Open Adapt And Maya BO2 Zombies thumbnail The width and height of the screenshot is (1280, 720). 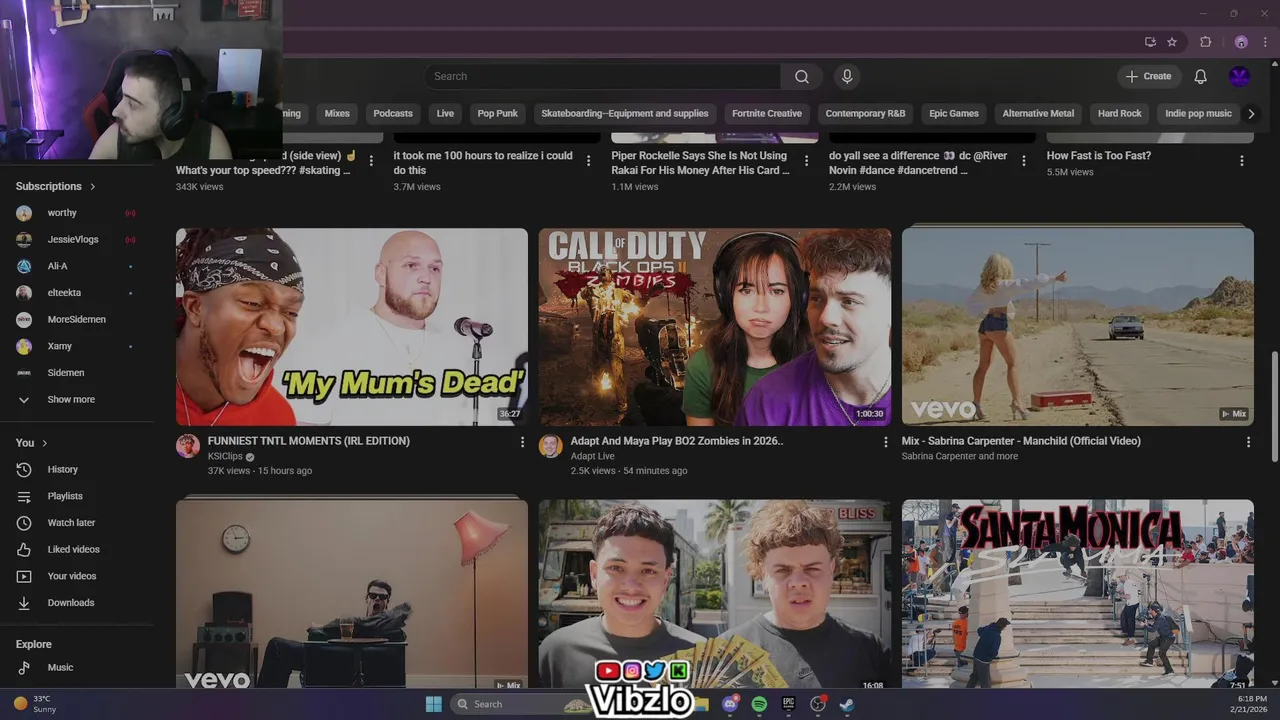pyautogui.click(x=715, y=327)
